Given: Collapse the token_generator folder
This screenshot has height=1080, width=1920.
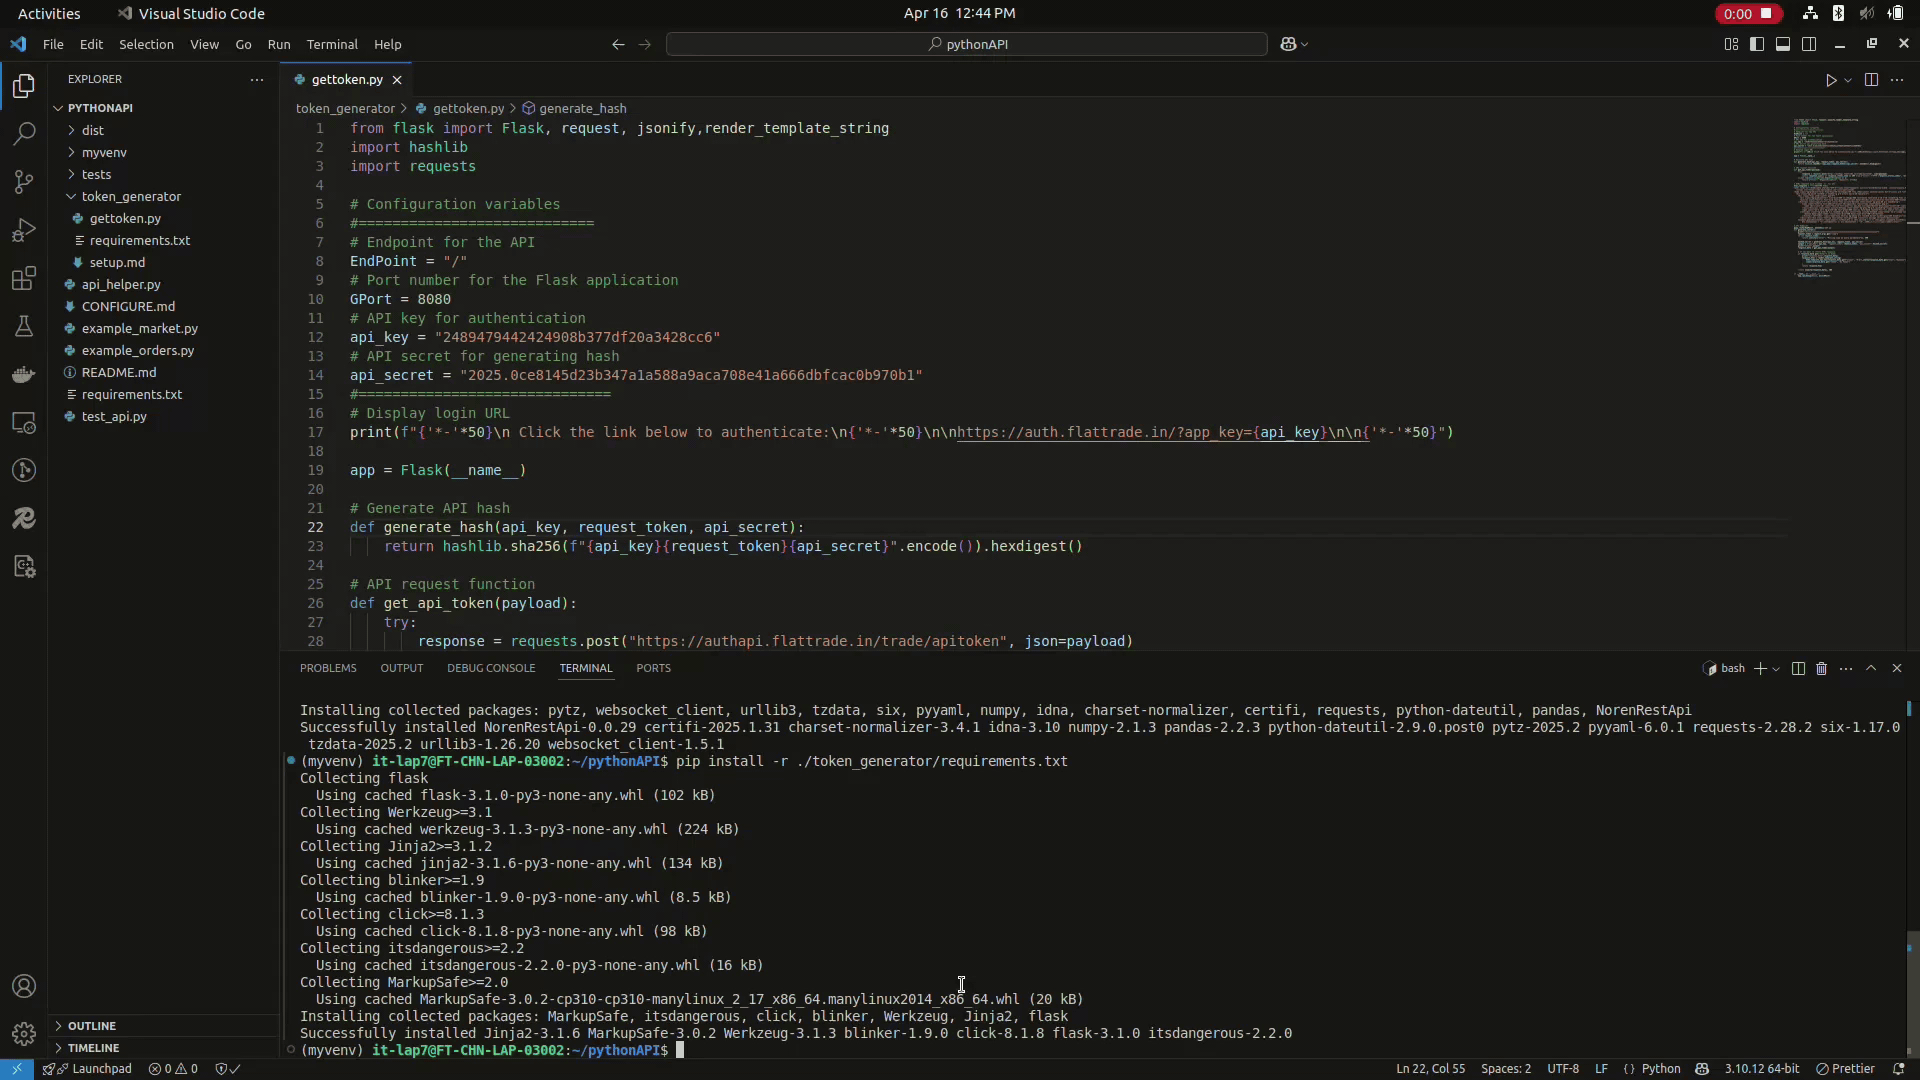Looking at the screenshot, I should click(x=131, y=196).
